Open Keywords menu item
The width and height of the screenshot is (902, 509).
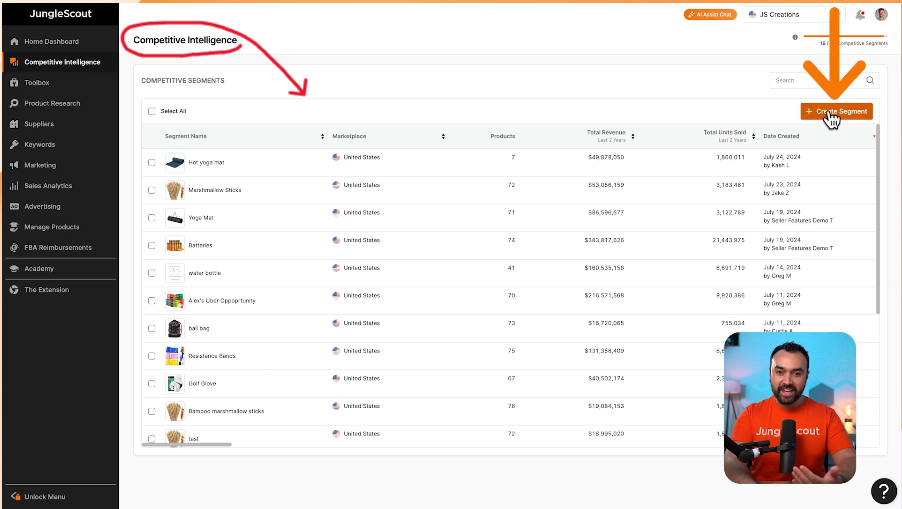point(40,145)
